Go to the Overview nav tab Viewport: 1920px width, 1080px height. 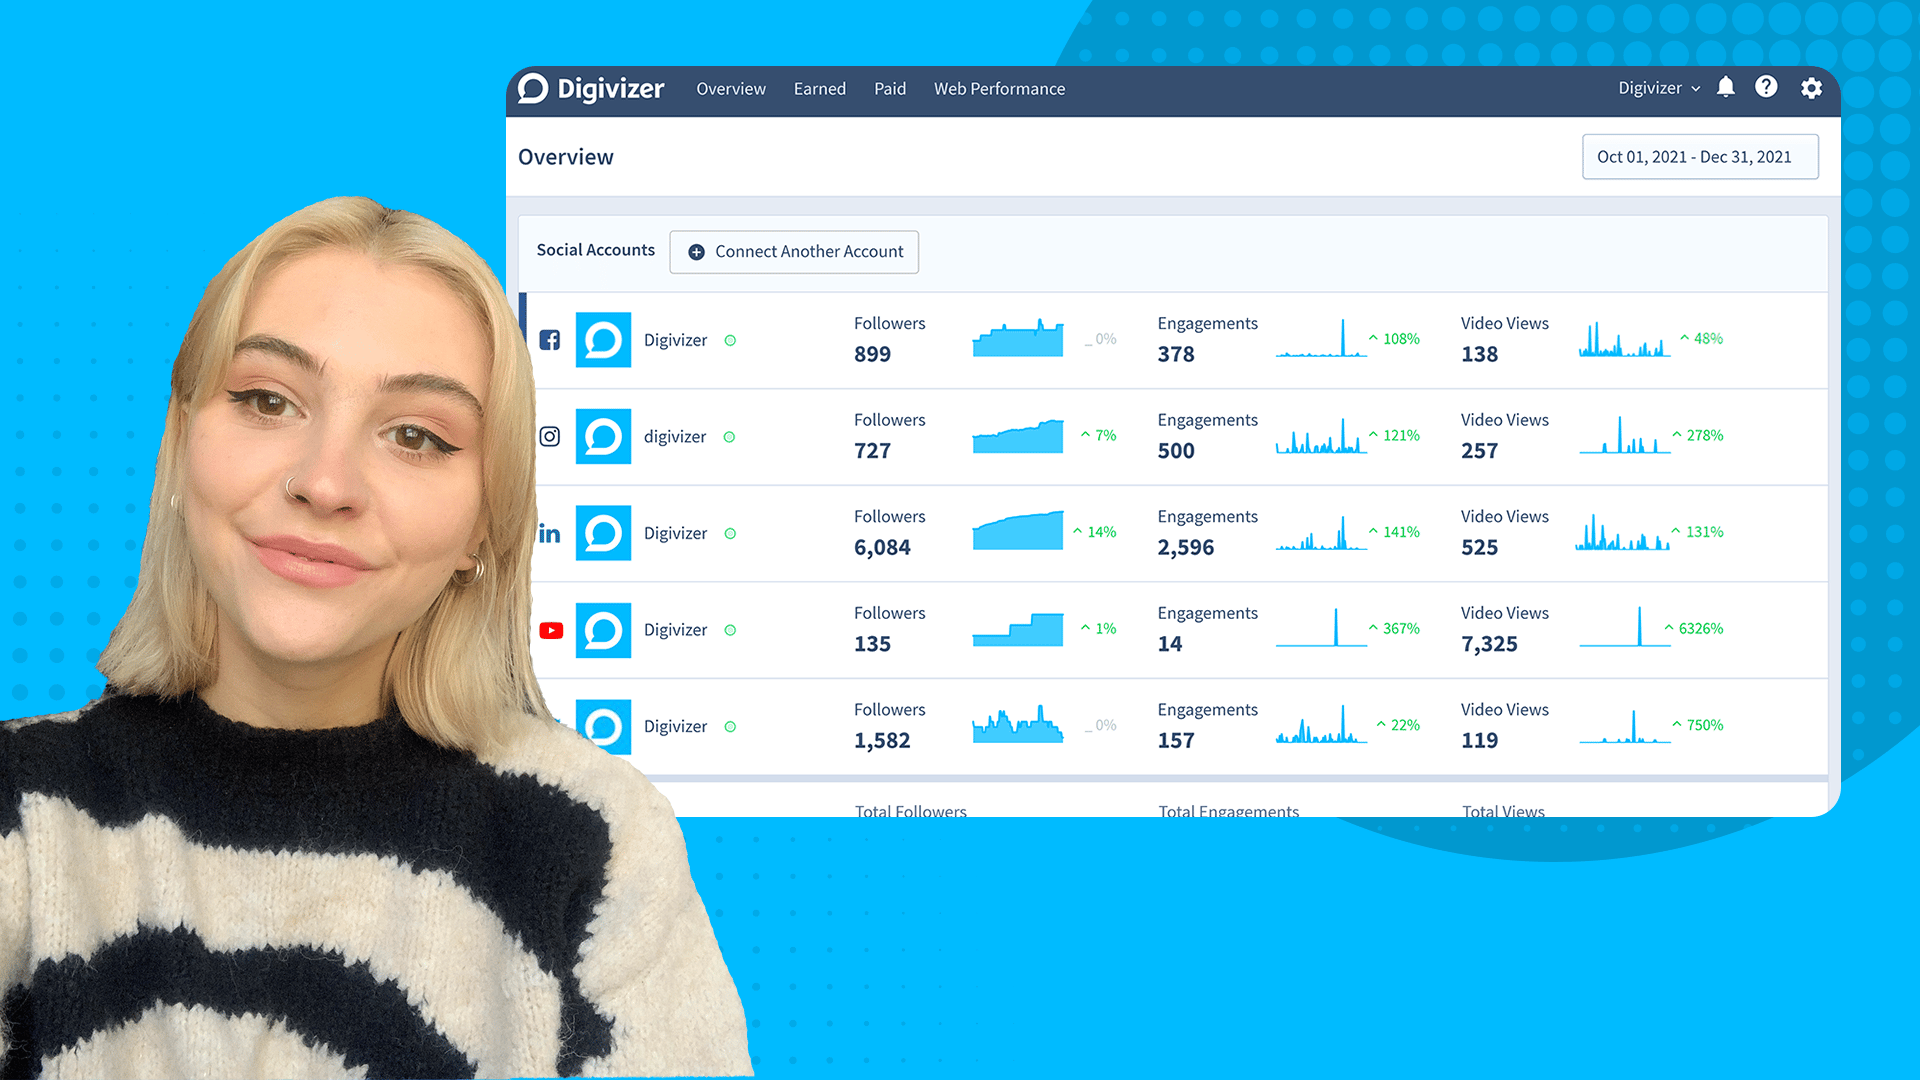point(731,89)
